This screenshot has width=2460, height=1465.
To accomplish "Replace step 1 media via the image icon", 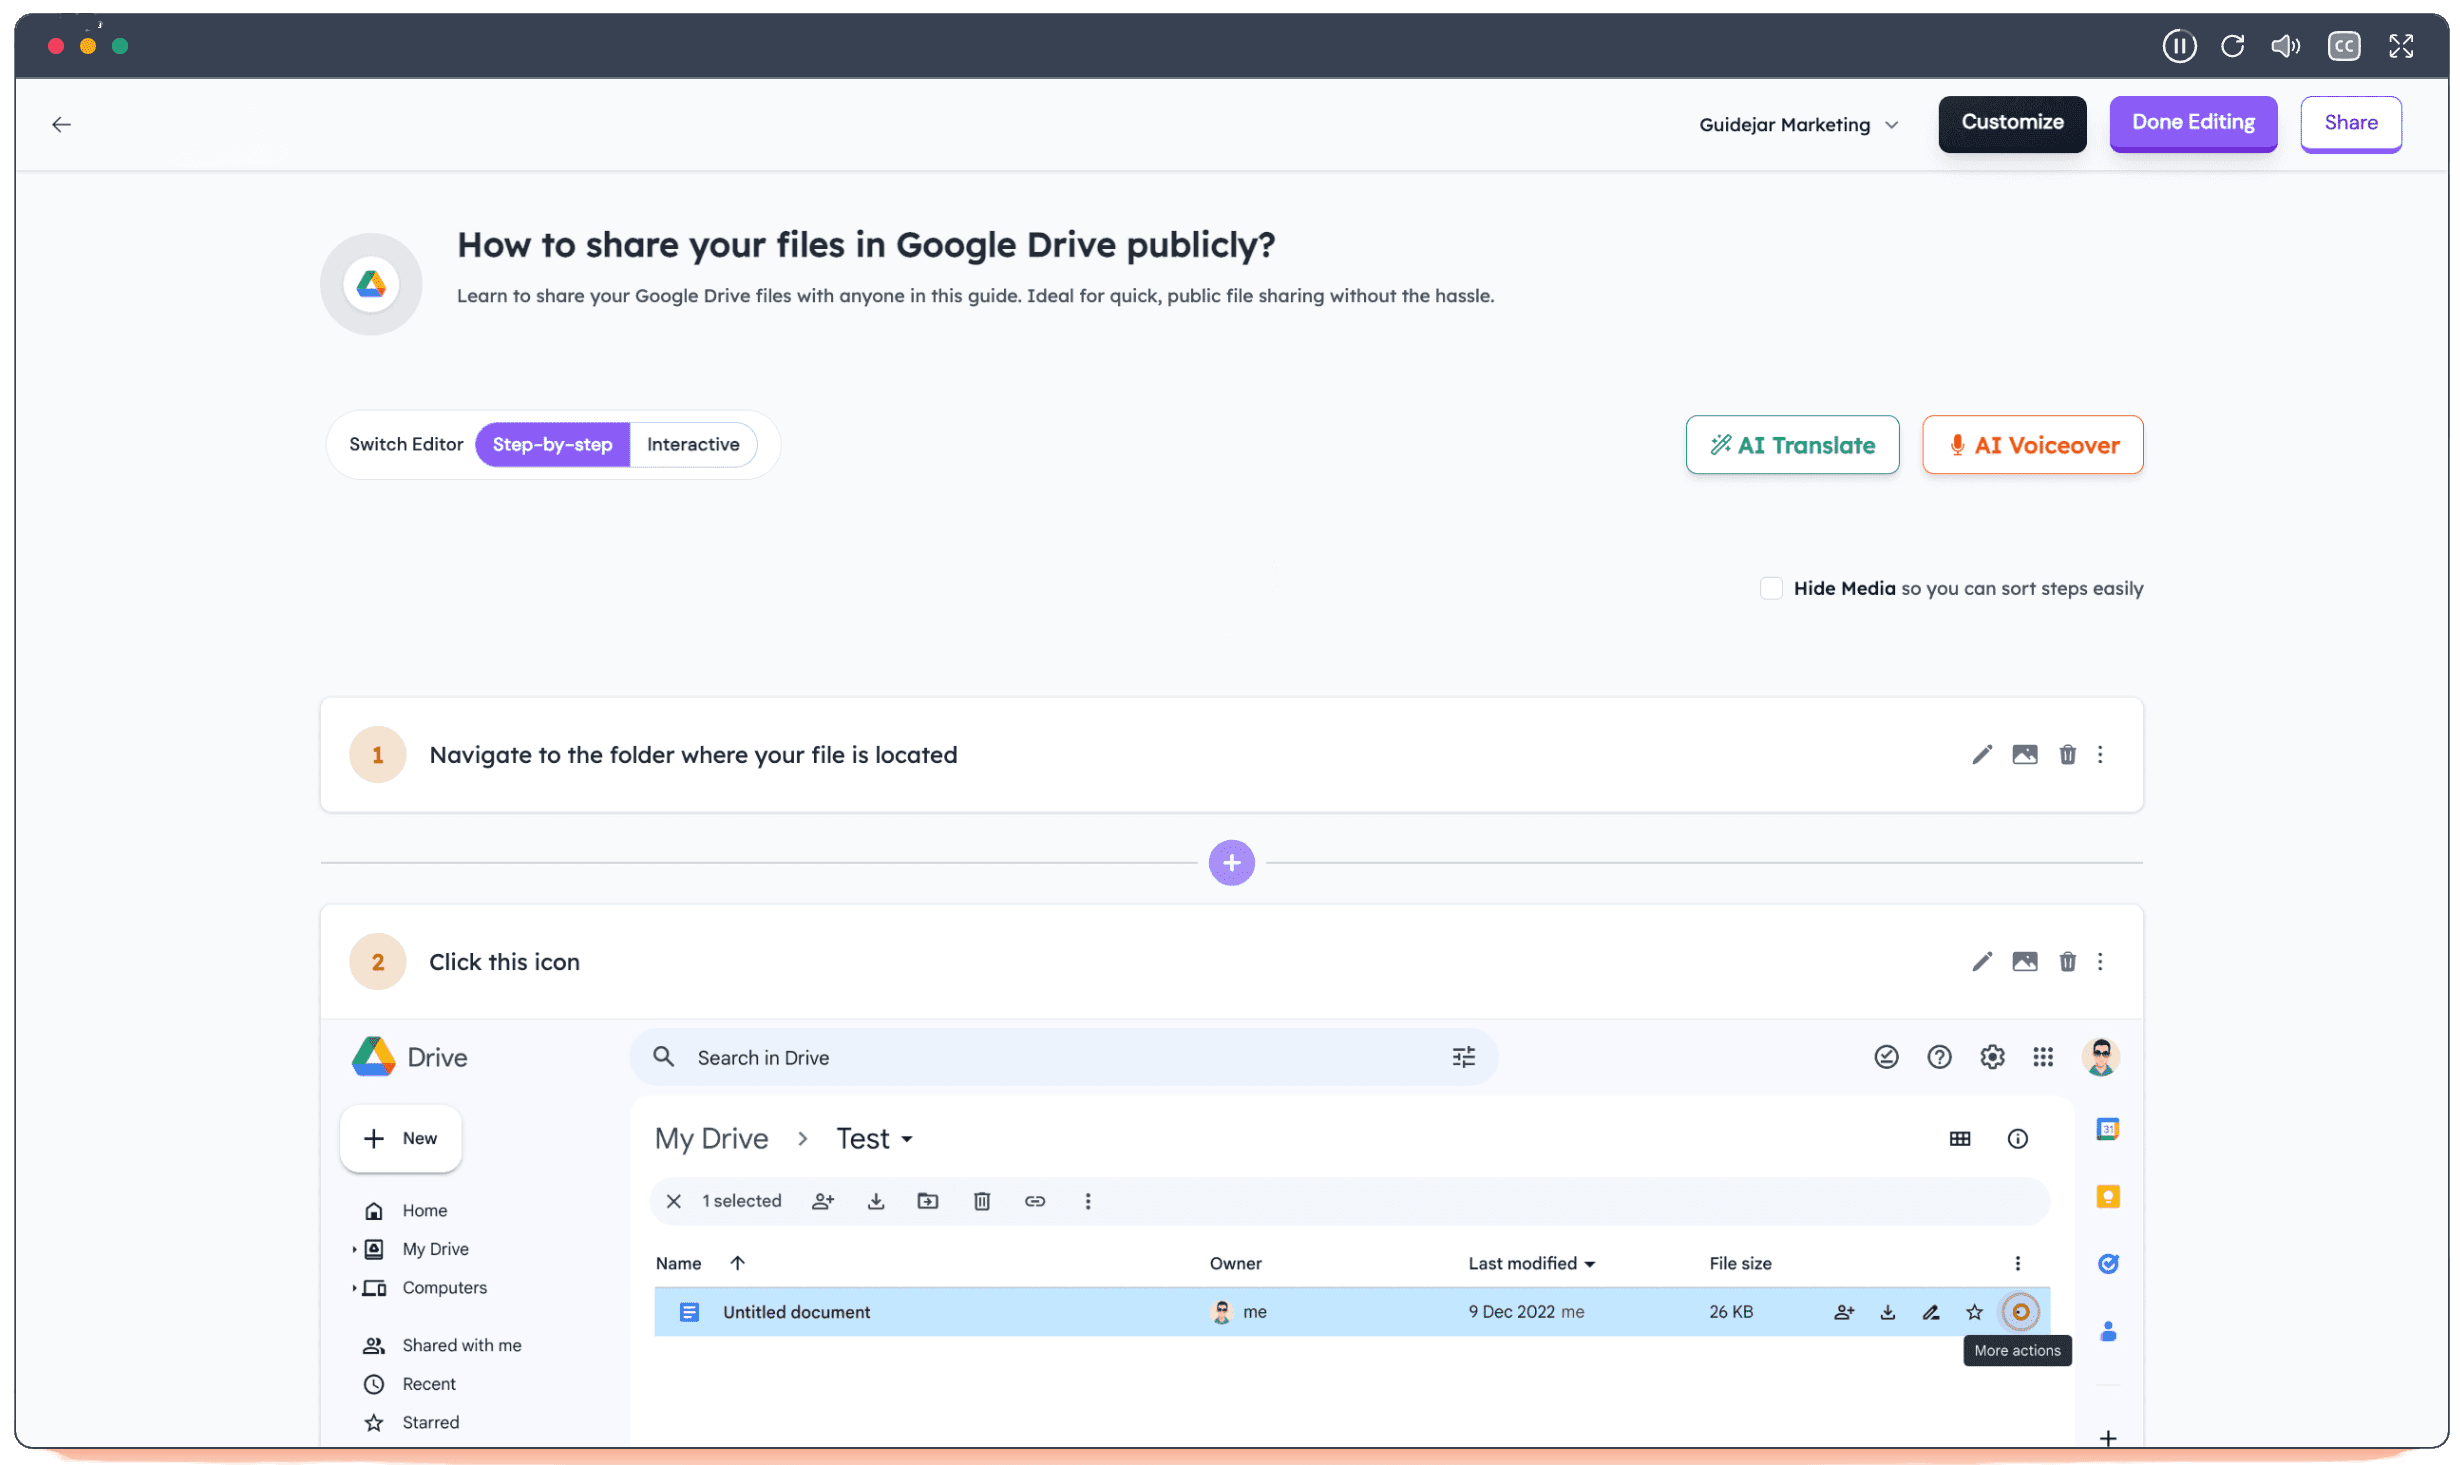I will (x=2025, y=754).
